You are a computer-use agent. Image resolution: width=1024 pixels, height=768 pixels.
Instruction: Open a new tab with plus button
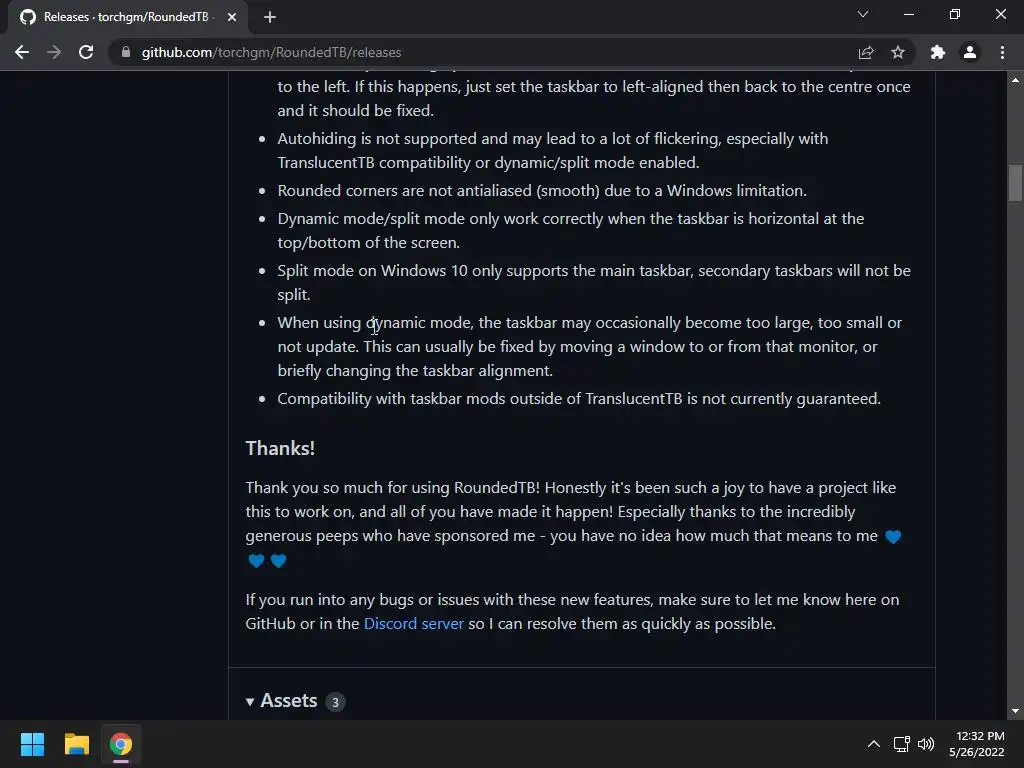[x=270, y=17]
